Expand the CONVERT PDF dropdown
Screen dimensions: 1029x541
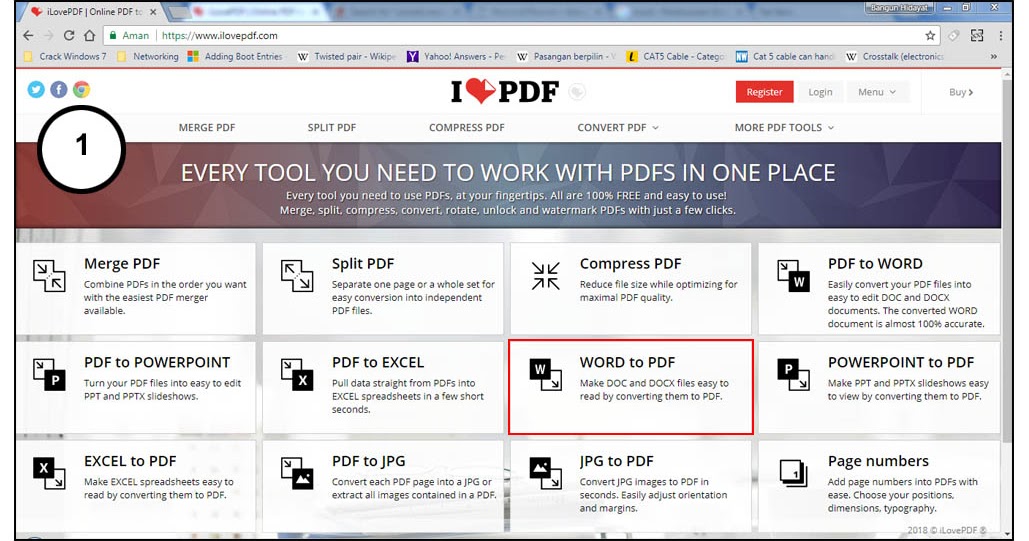coord(618,127)
